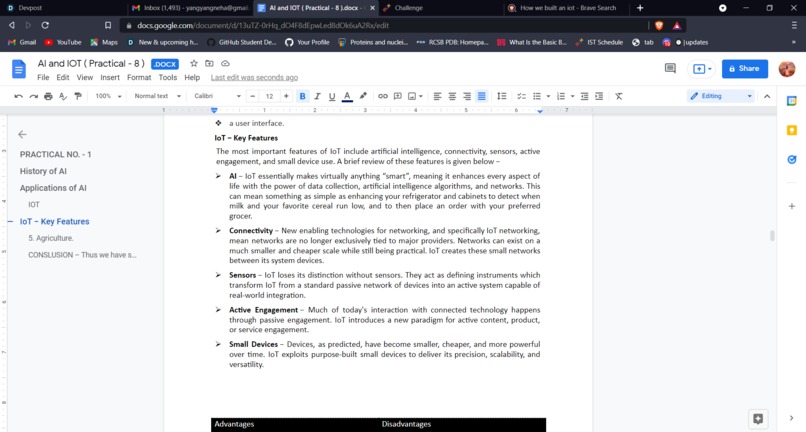Open Last edit was seconds ago link
The image size is (806, 432).
pos(254,78)
